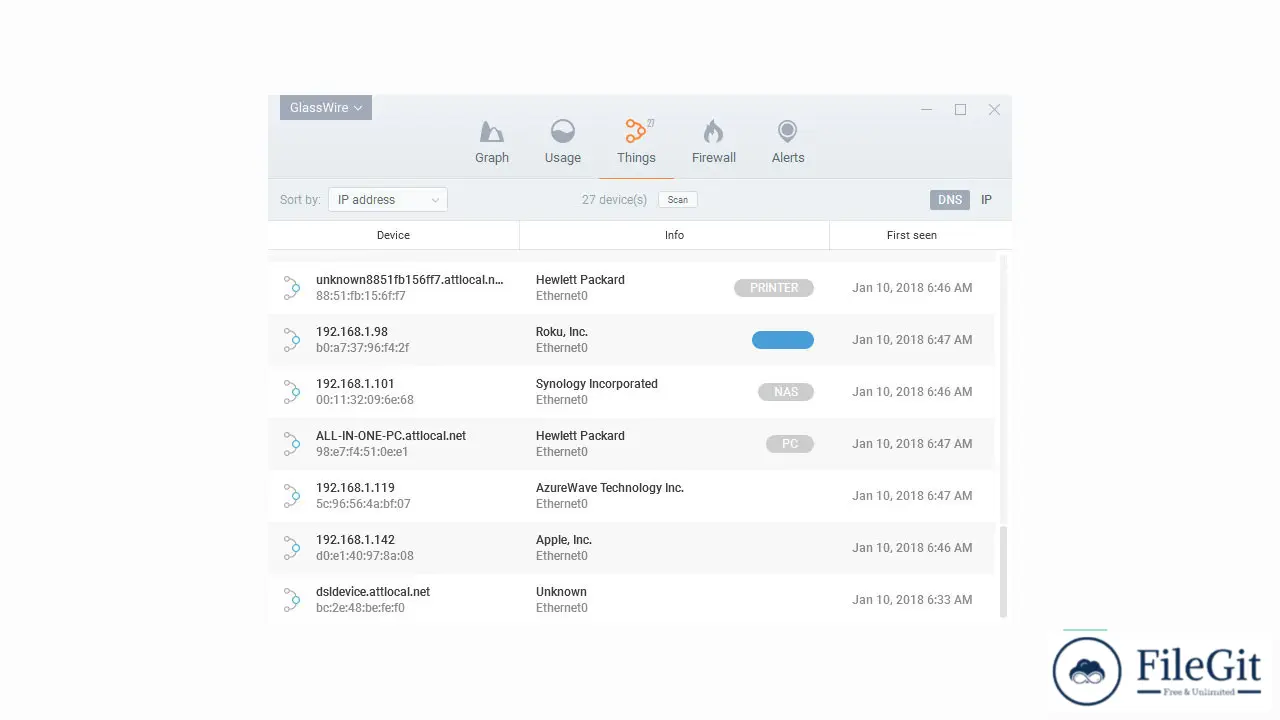Sort by the First seen column header
This screenshot has width=1280, height=720.
(912, 235)
